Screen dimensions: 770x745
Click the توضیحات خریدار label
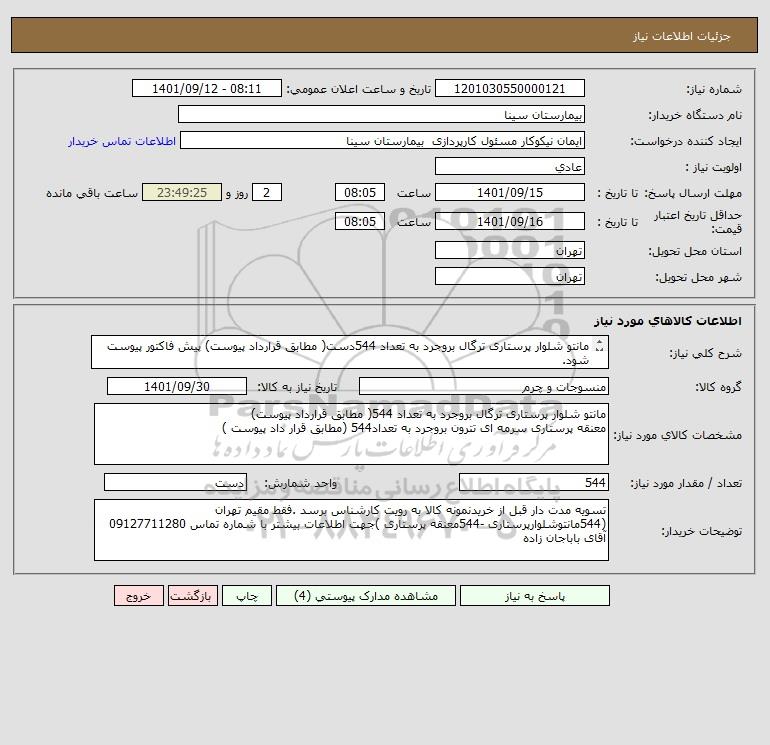702,531
